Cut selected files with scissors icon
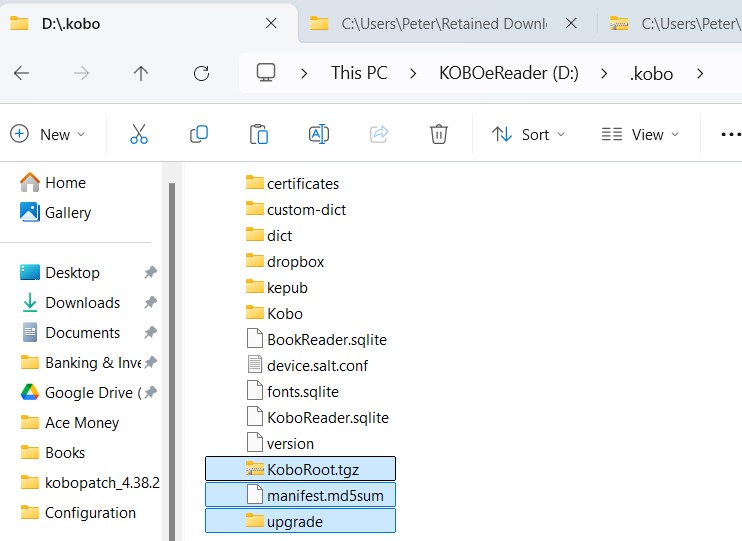The width and height of the screenshot is (742, 541). click(139, 134)
